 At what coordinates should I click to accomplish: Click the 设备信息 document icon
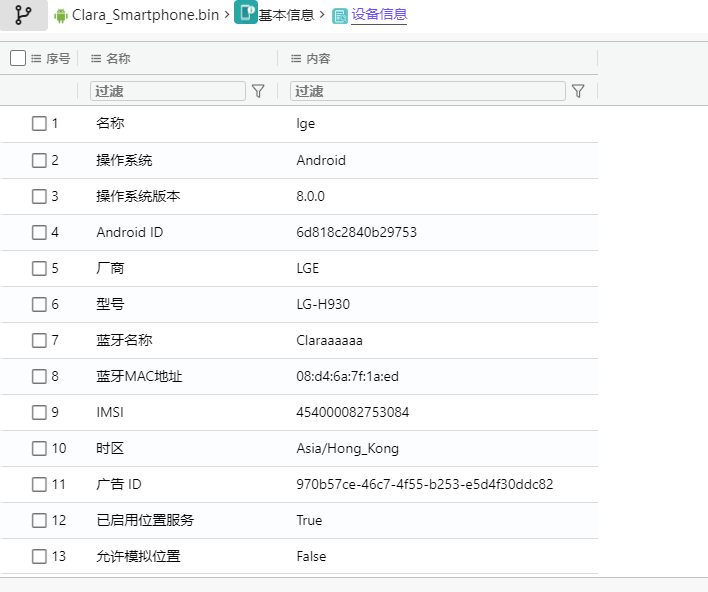tap(340, 16)
